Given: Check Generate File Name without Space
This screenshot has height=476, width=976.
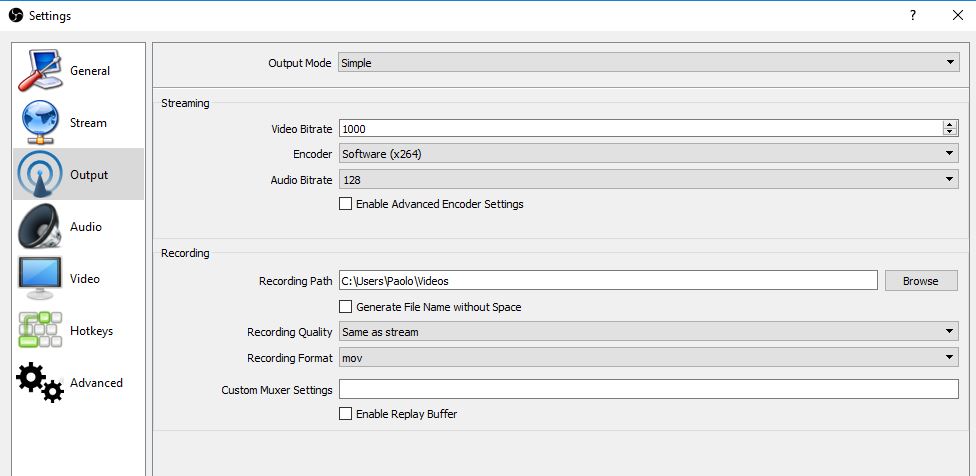Looking at the screenshot, I should click(345, 307).
